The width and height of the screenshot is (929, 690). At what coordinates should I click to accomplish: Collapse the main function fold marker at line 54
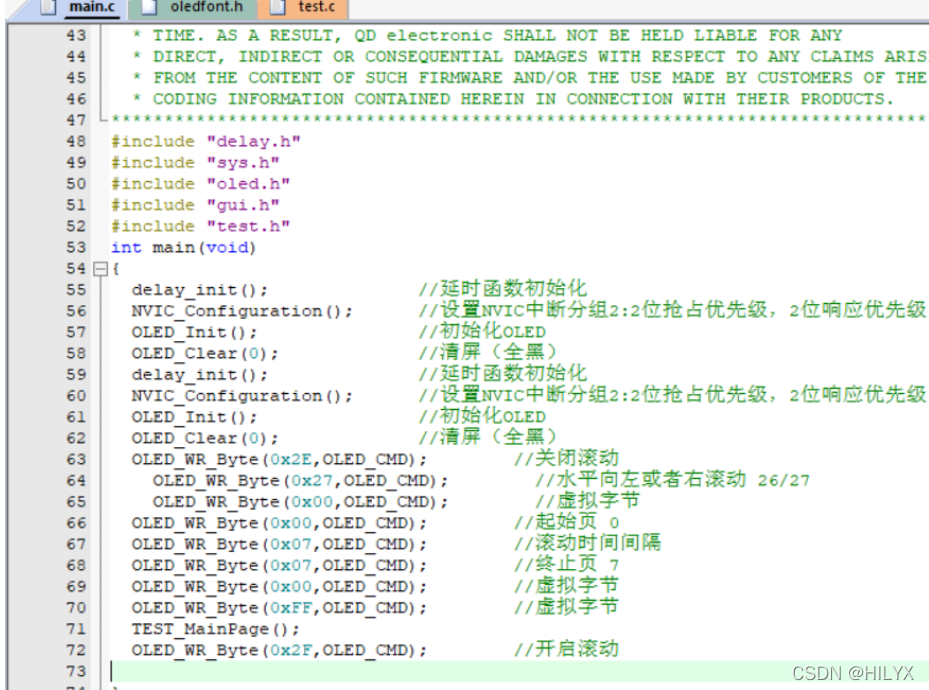pos(101,269)
